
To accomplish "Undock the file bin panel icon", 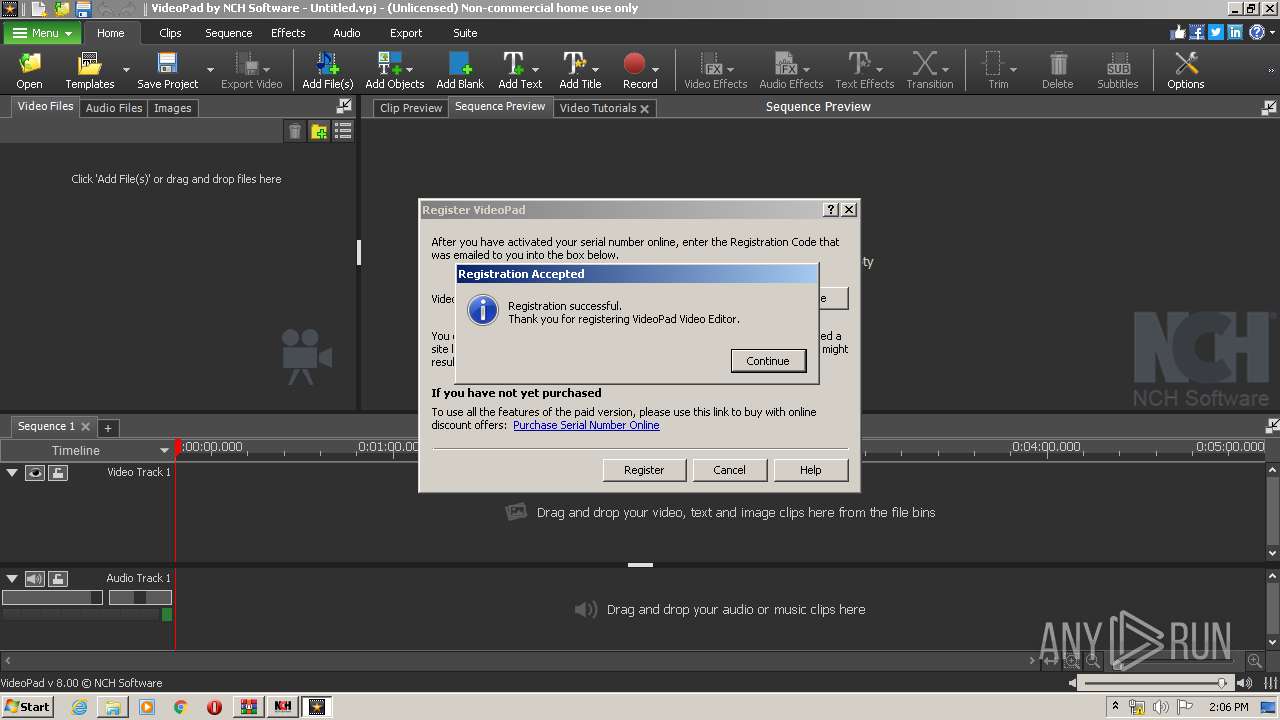I will (x=344, y=106).
